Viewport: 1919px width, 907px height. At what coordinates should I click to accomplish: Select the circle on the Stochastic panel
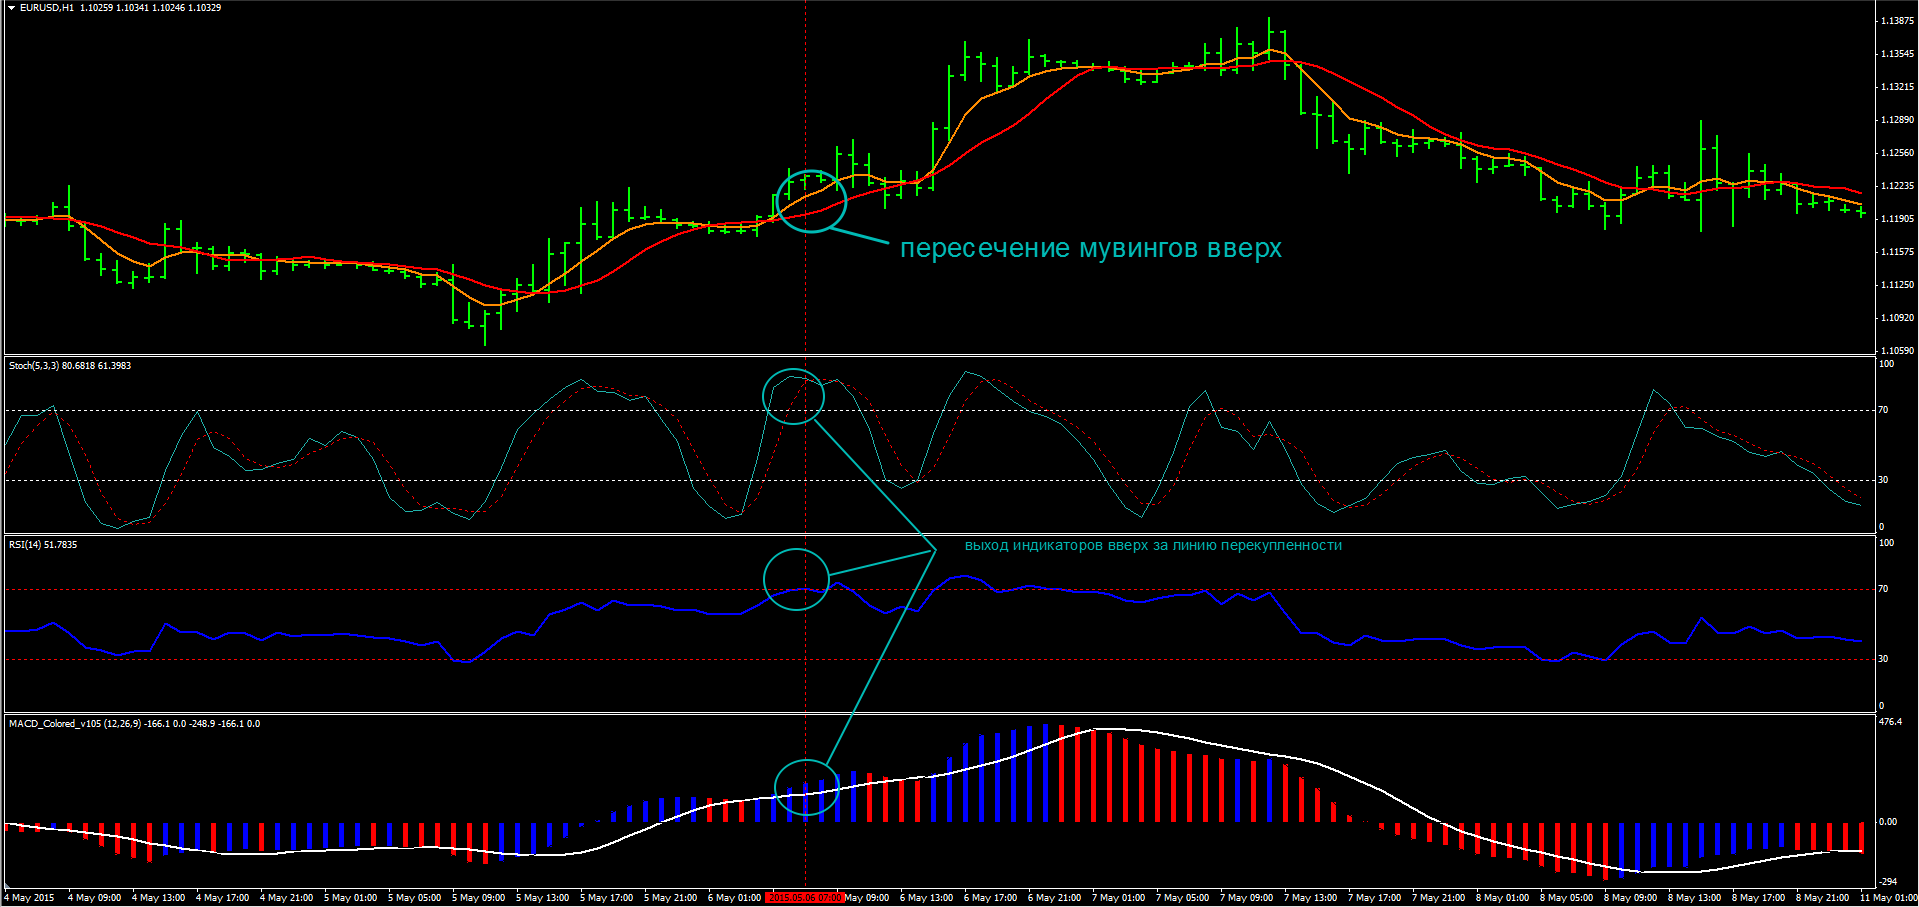(793, 396)
